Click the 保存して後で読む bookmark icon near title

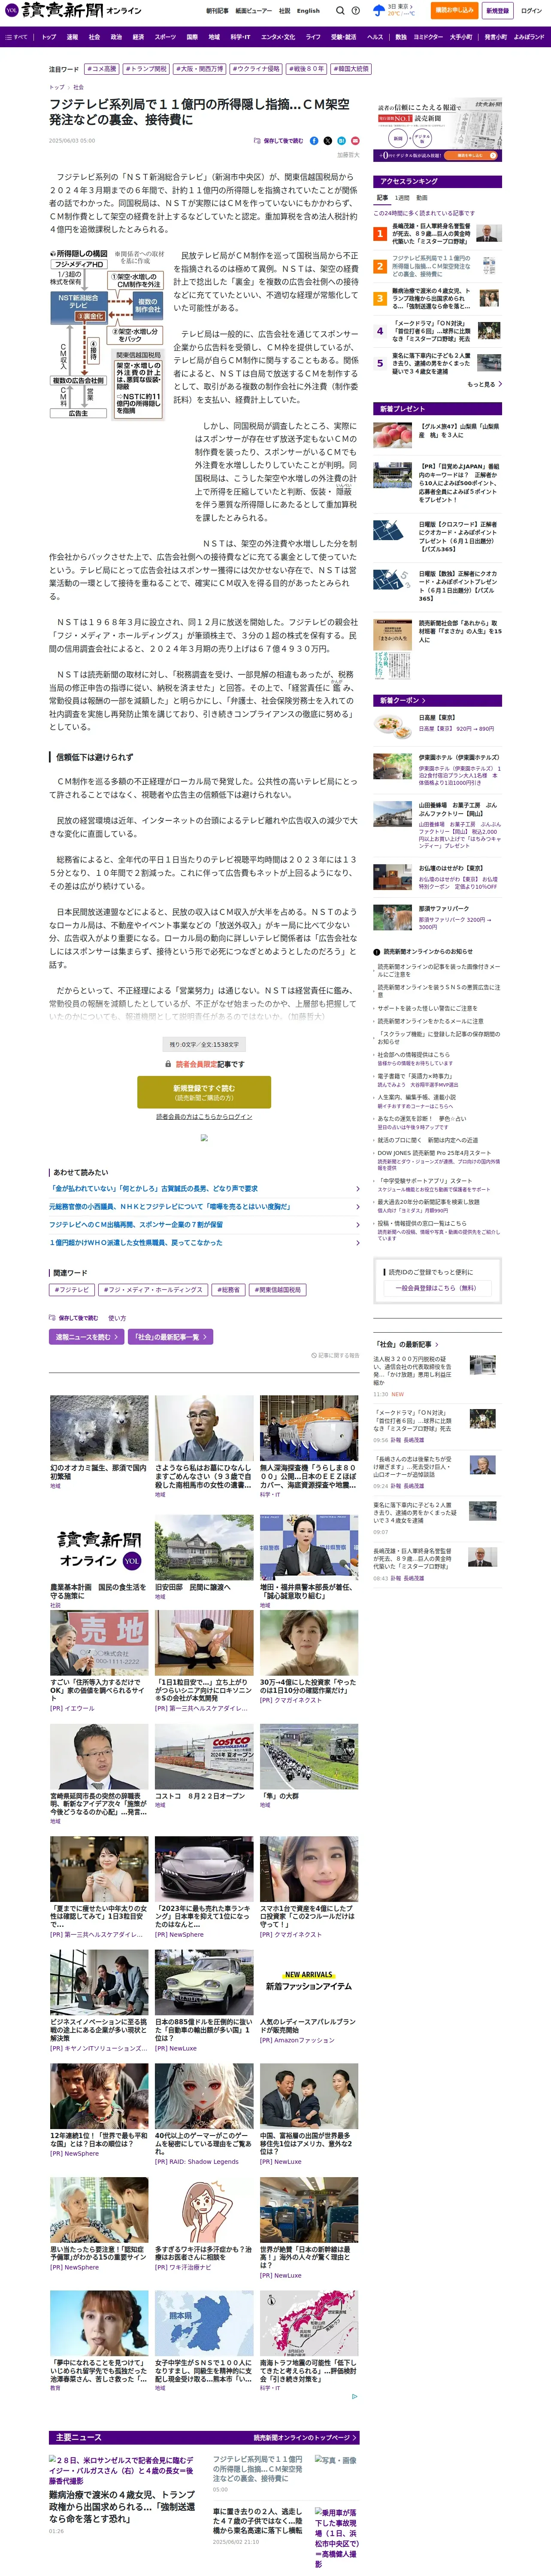(257, 141)
